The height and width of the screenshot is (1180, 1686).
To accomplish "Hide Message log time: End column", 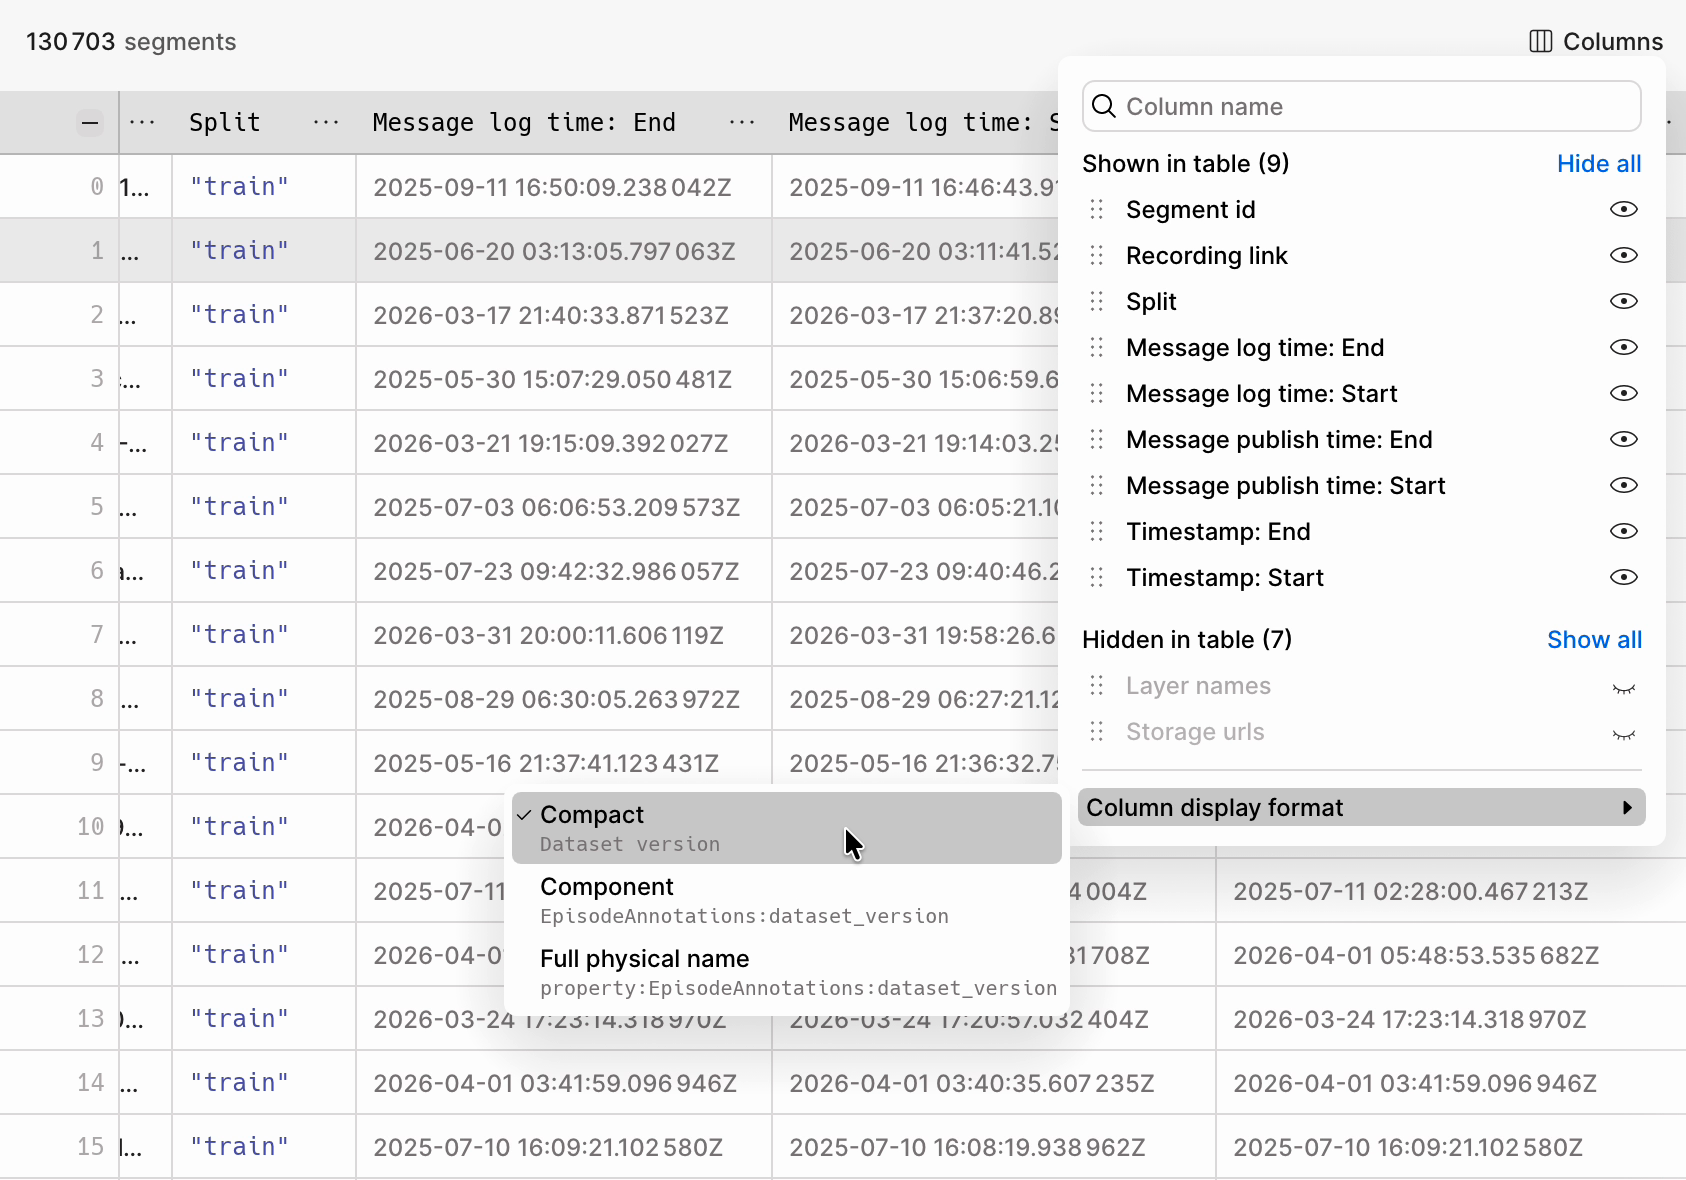I will (1624, 347).
